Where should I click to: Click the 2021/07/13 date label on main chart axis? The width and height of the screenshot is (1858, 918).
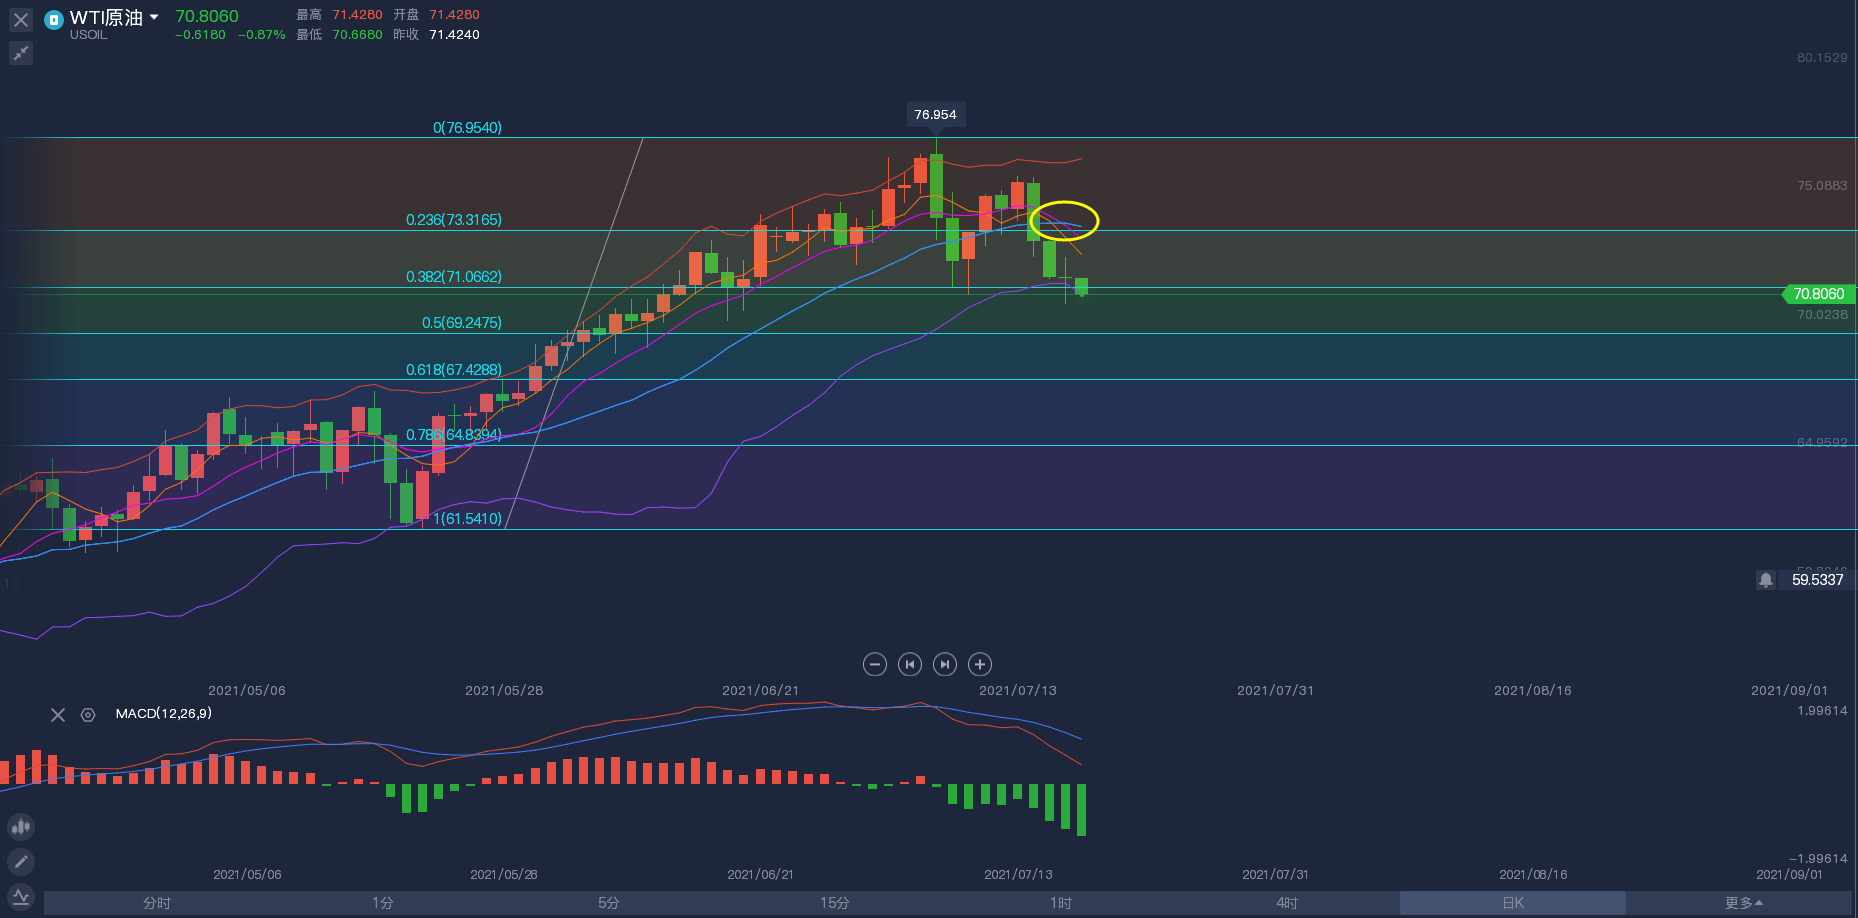click(x=1017, y=690)
